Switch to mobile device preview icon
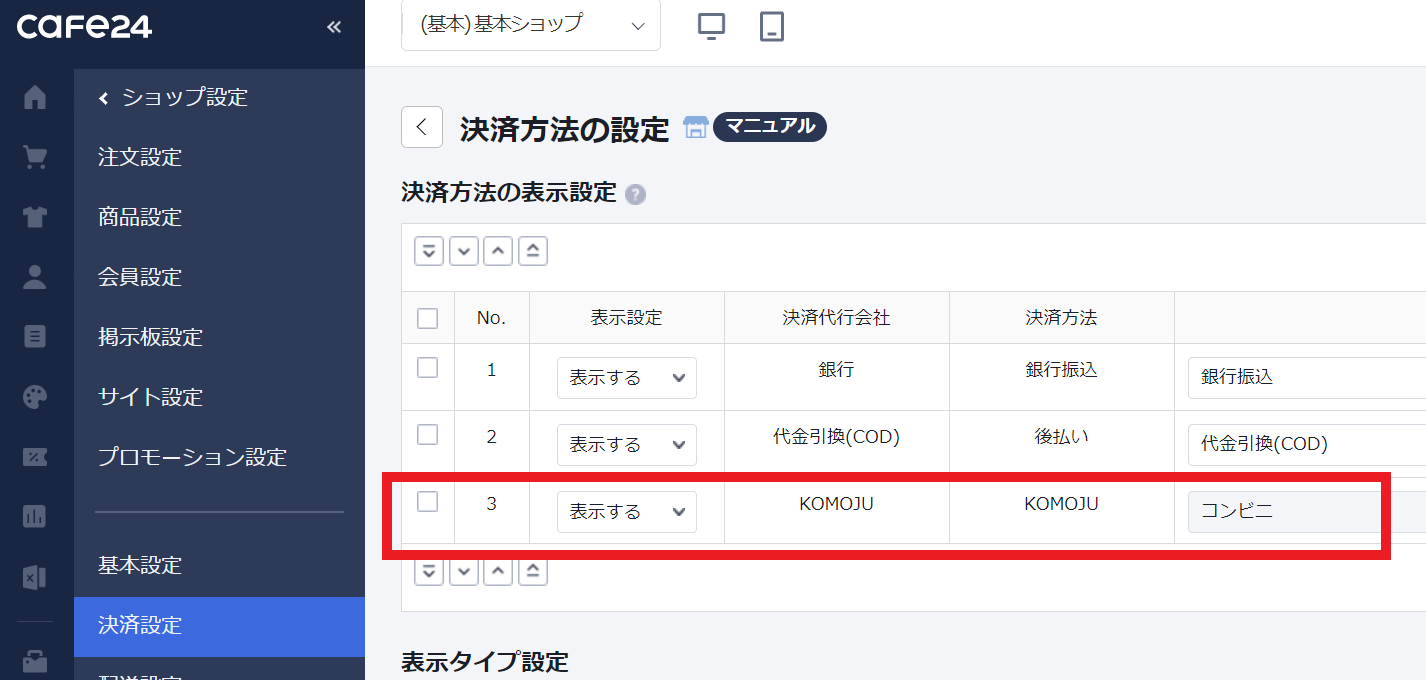Screen dimensions: 1426x680 (x=771, y=26)
